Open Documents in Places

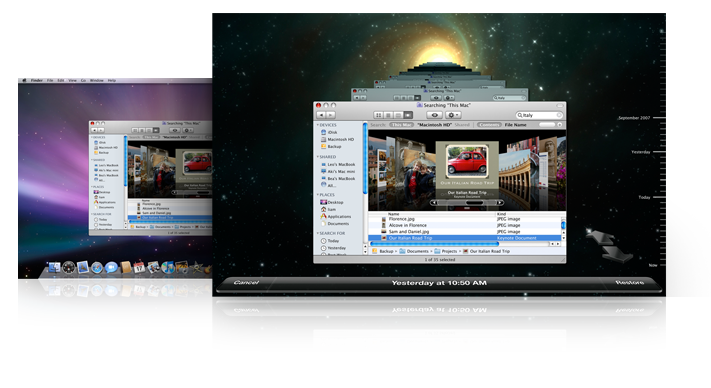tap(335, 224)
